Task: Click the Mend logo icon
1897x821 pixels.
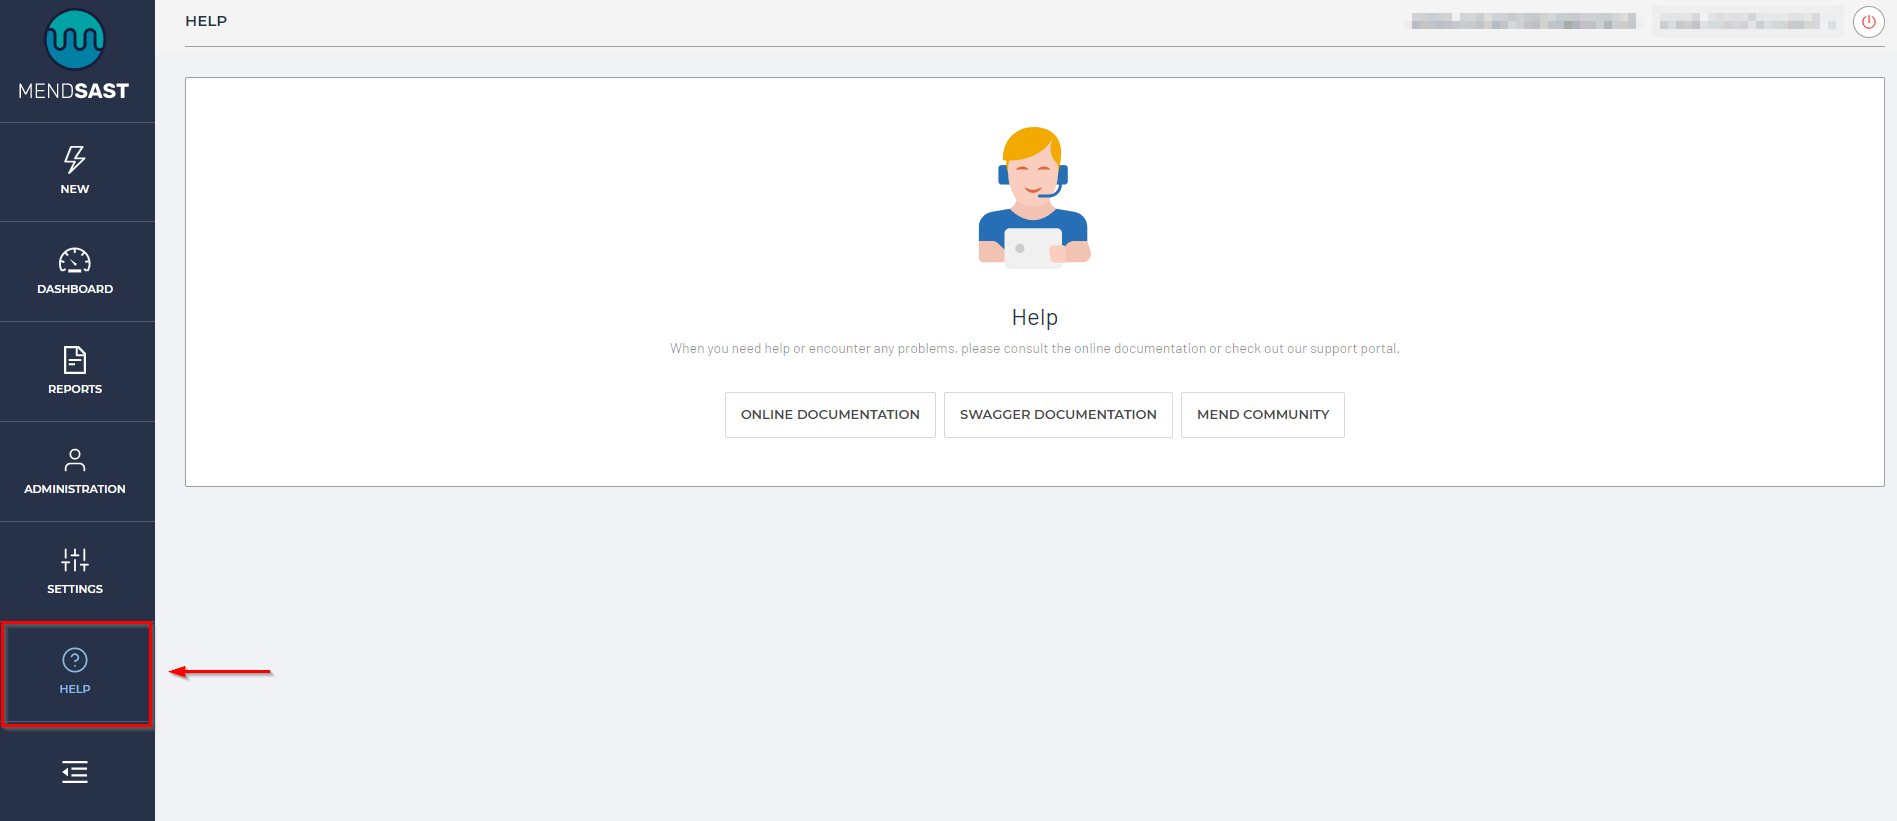Action: point(75,40)
